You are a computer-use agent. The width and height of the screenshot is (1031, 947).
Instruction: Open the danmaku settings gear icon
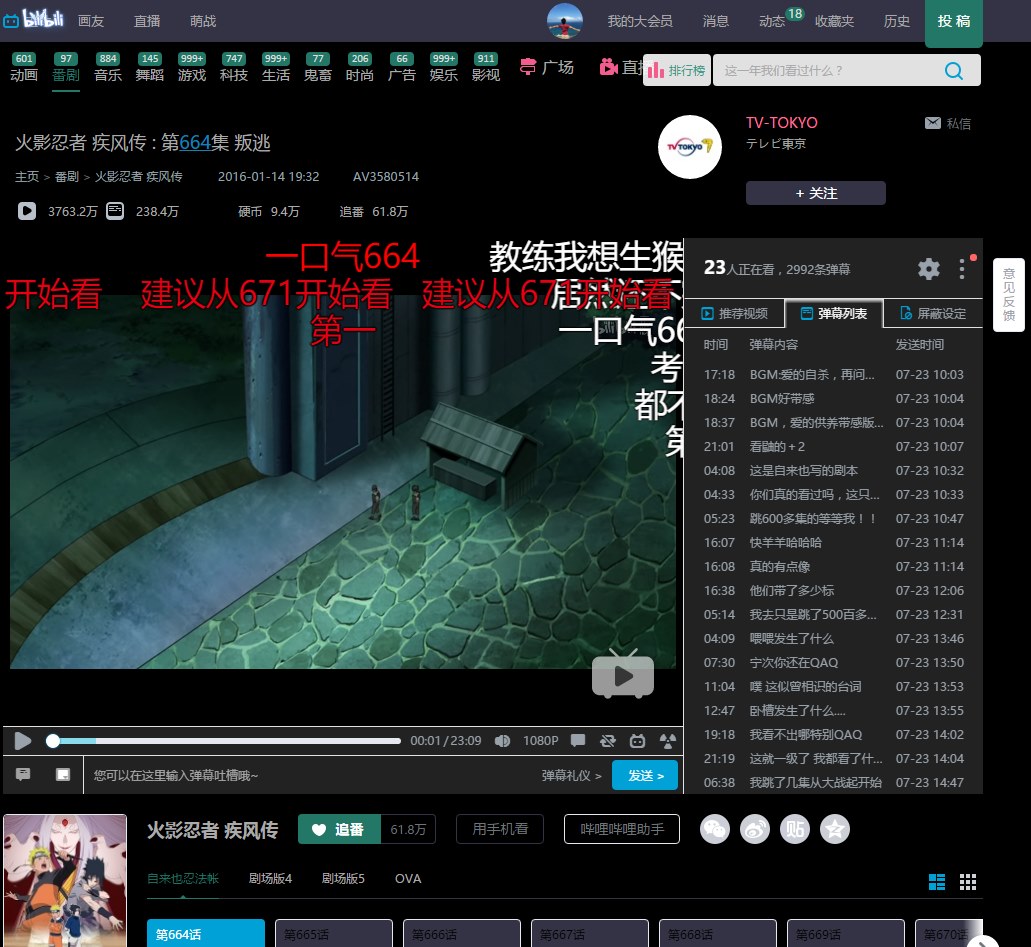pos(928,269)
